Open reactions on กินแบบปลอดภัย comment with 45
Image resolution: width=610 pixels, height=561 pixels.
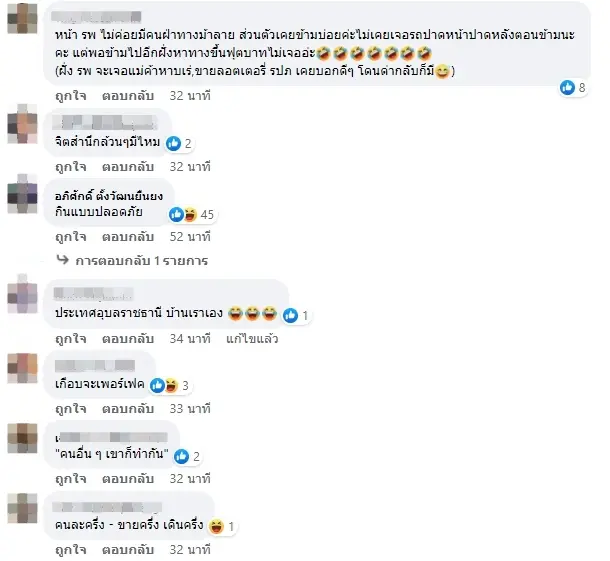(192, 214)
